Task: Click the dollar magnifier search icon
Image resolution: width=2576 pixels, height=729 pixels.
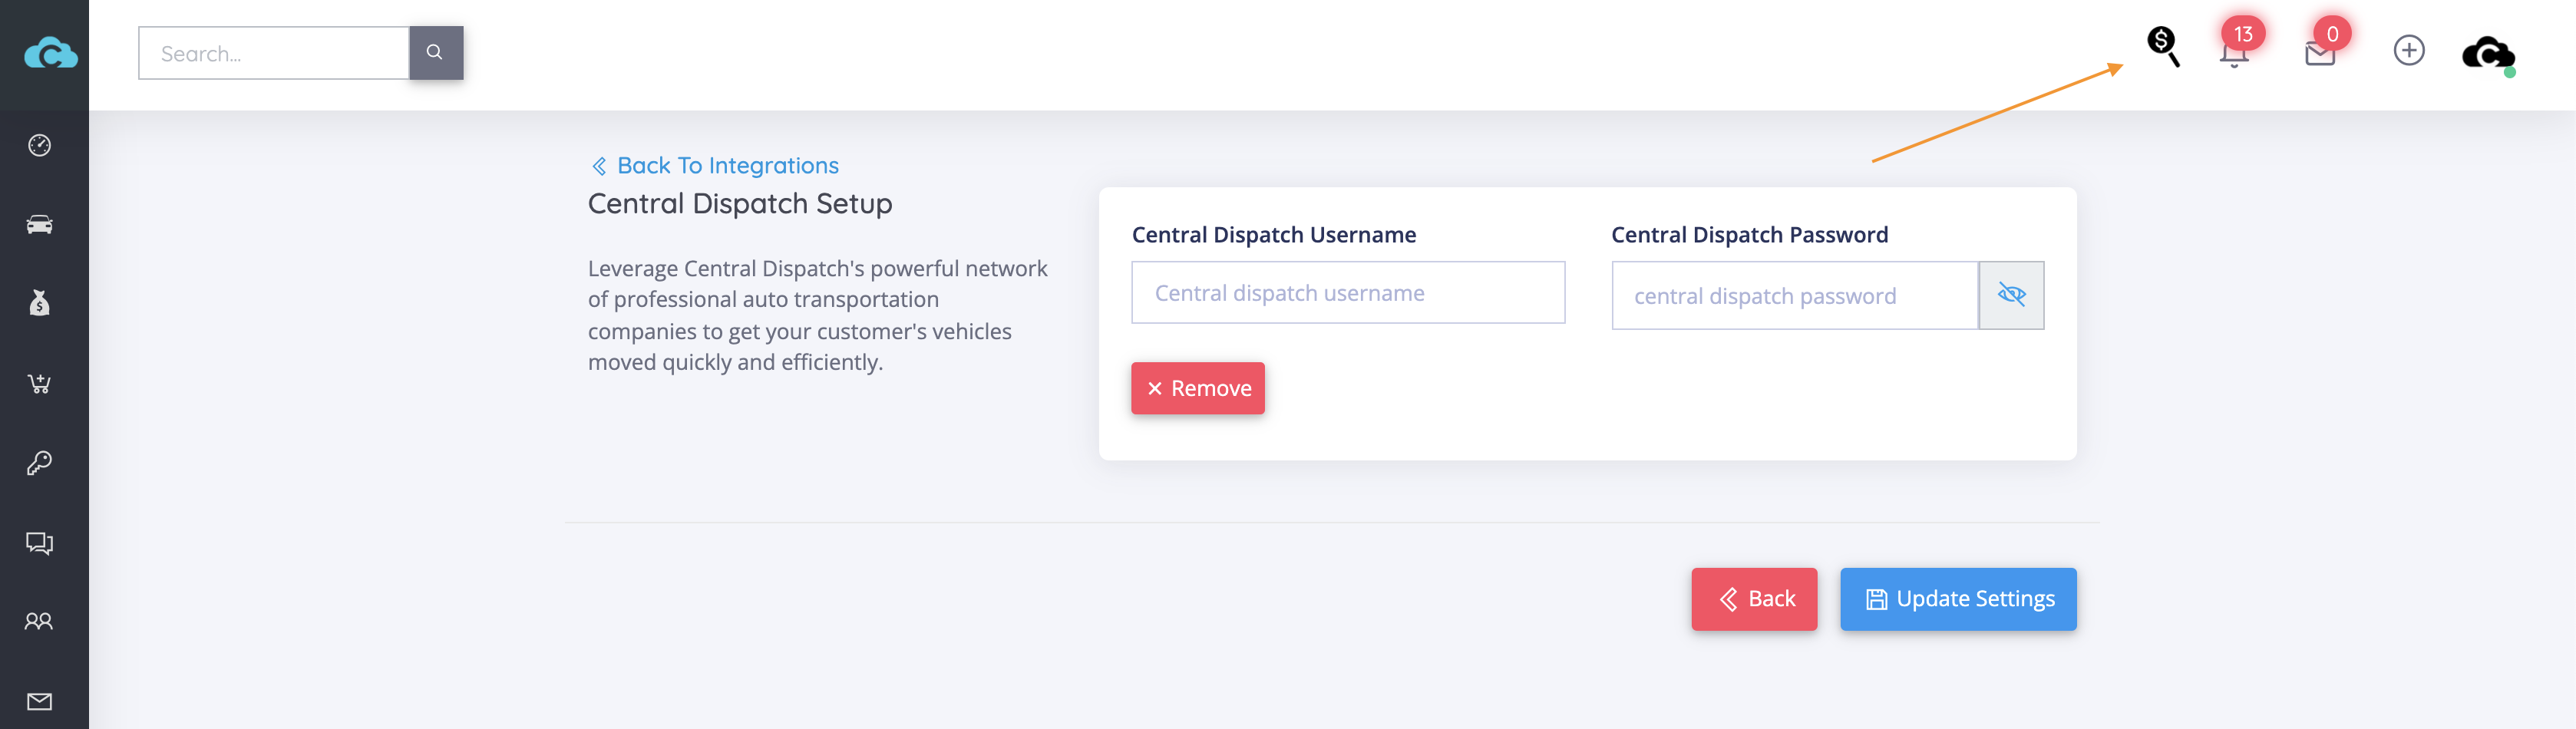Action: (x=2163, y=47)
